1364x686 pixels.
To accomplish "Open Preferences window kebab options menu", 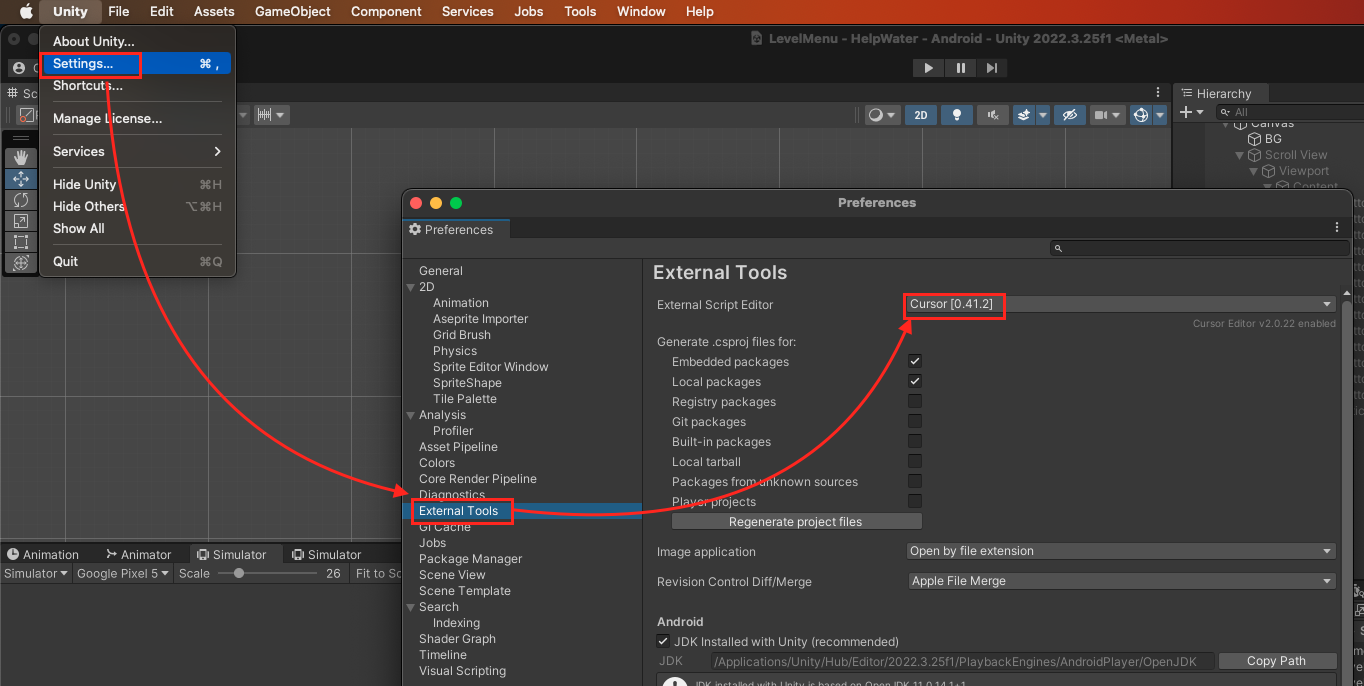I will (1338, 228).
